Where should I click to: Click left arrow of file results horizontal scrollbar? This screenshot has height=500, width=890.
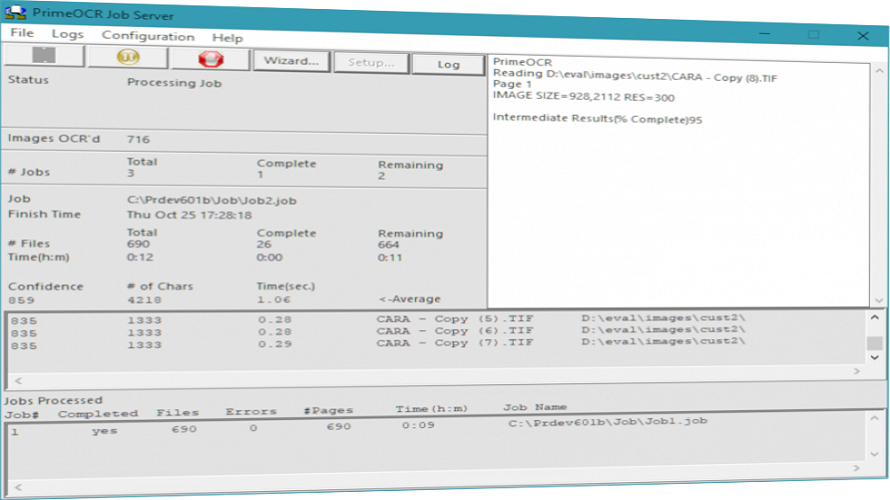tap(18, 380)
